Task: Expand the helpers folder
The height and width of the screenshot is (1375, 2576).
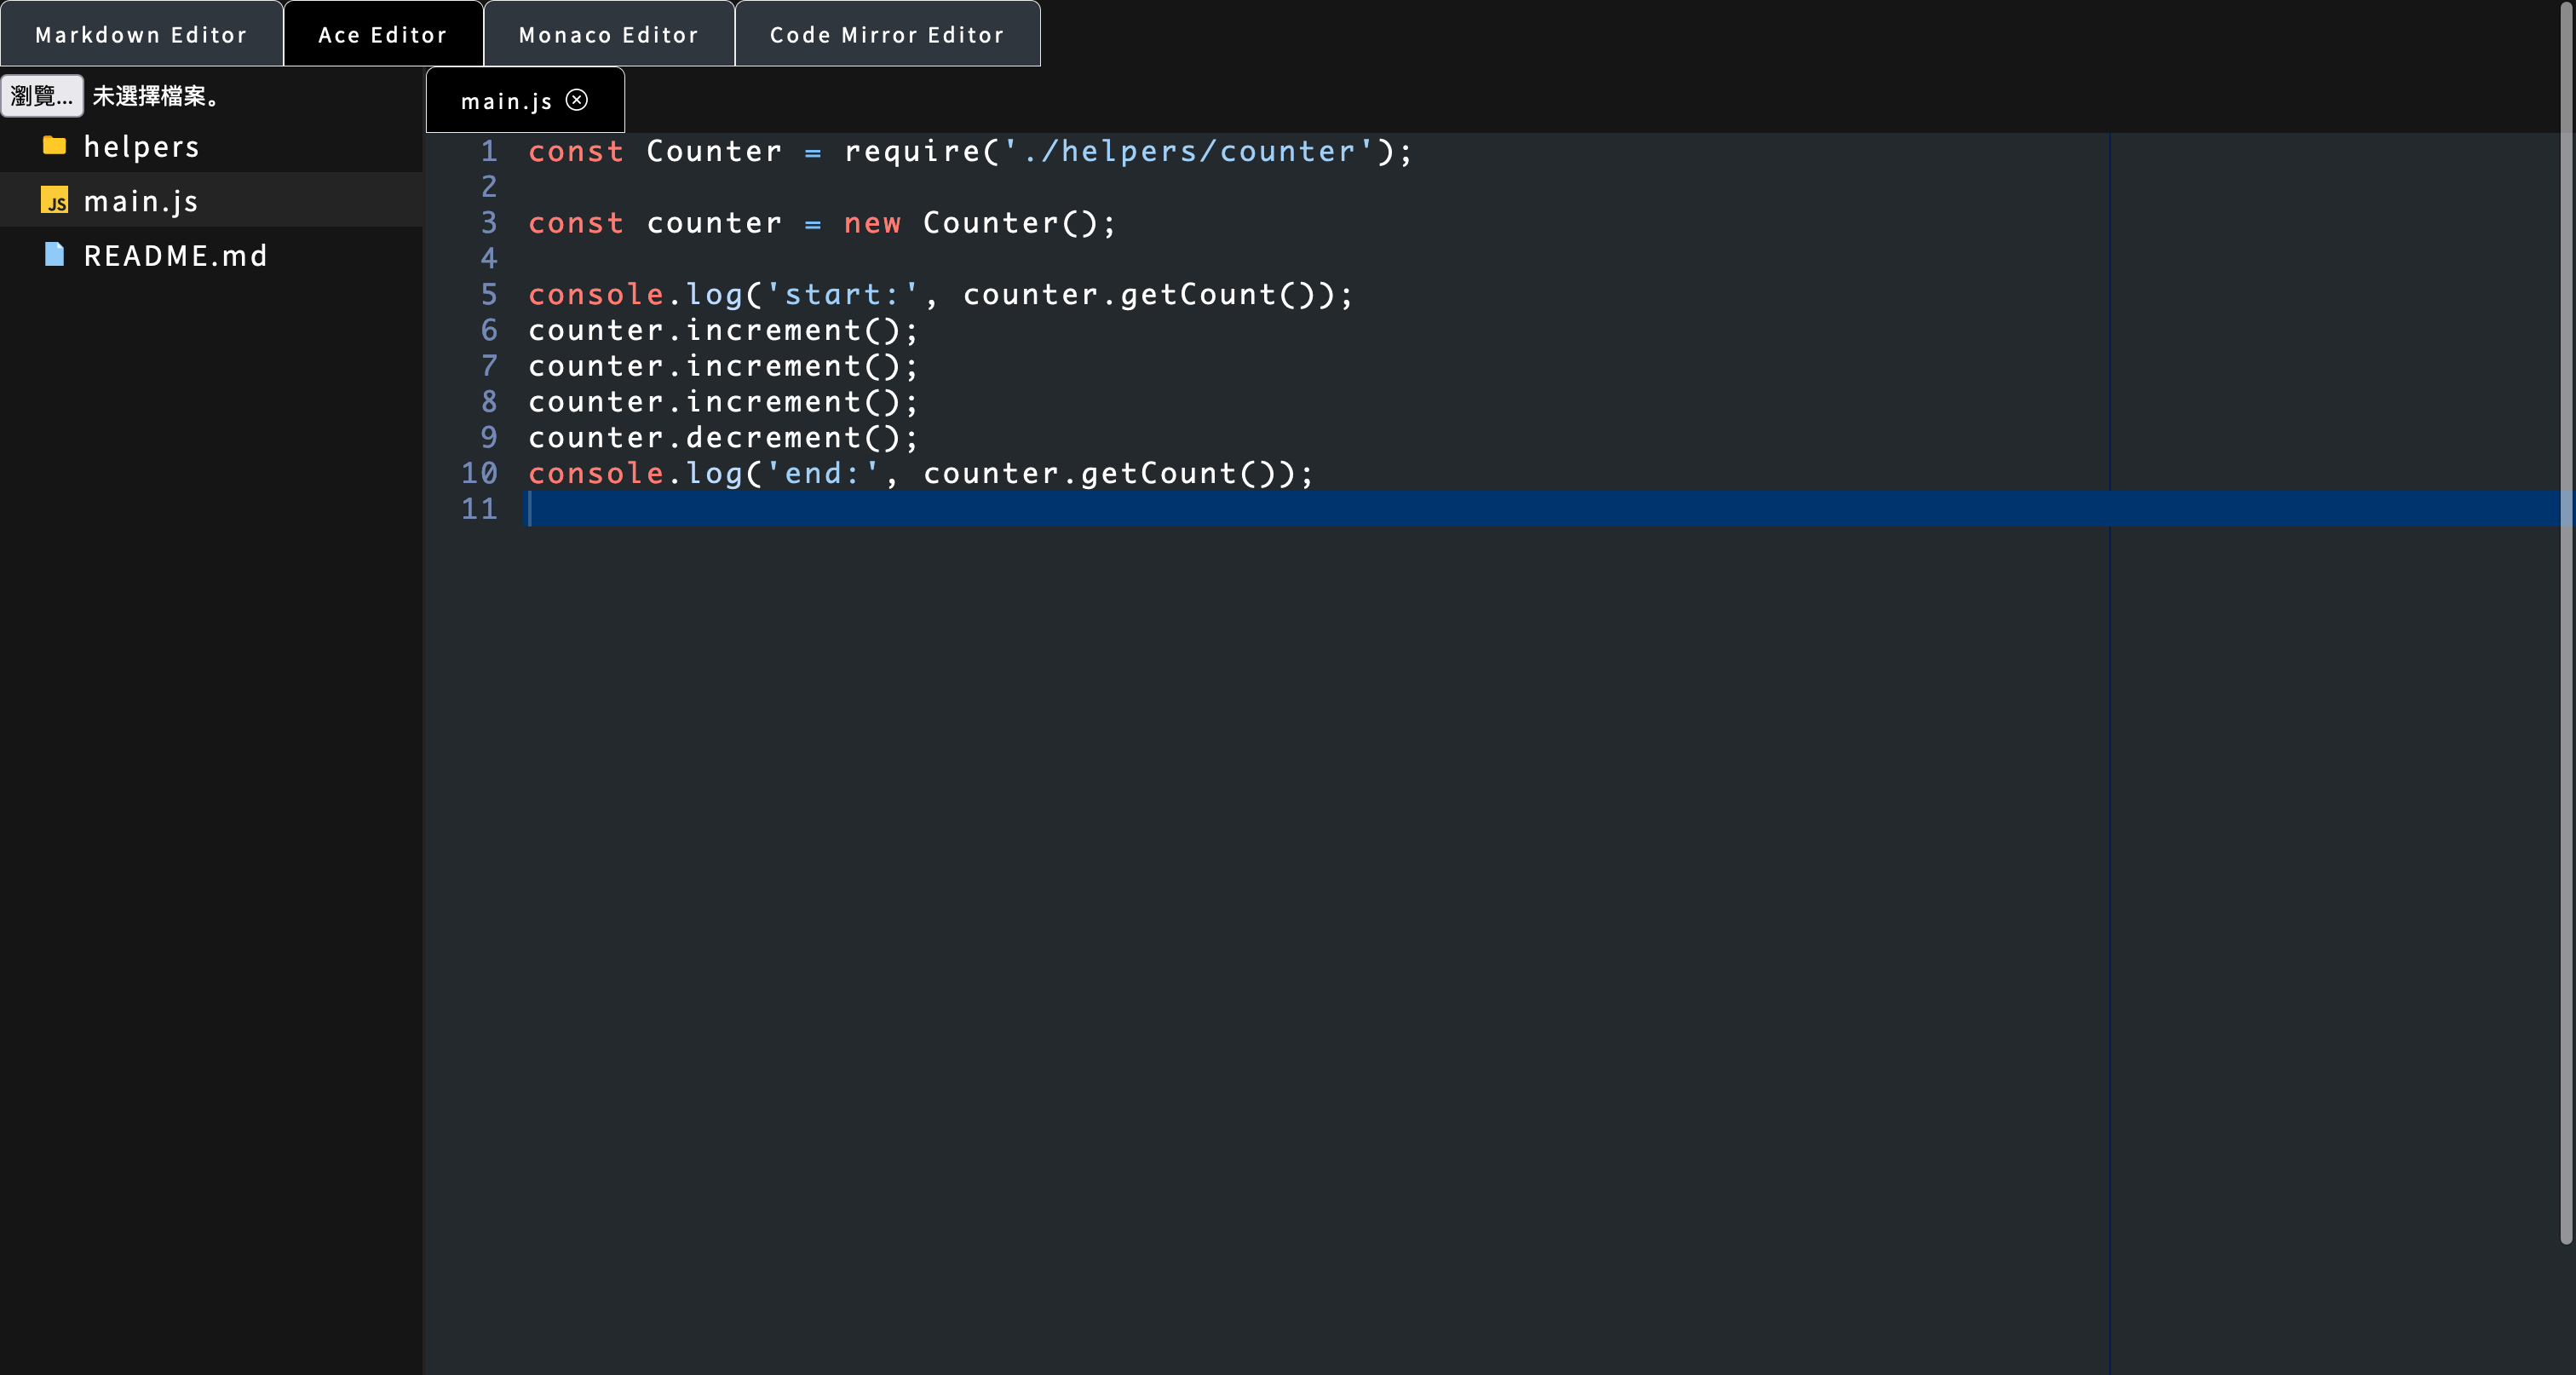Action: (141, 147)
